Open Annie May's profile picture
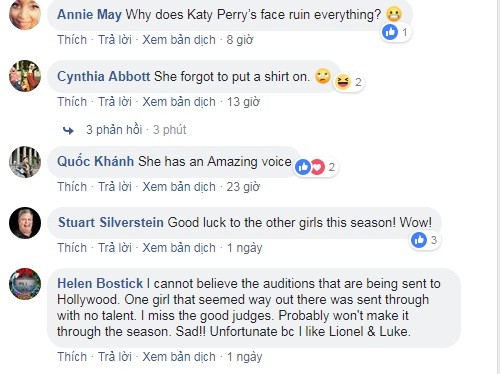 (x=25, y=14)
